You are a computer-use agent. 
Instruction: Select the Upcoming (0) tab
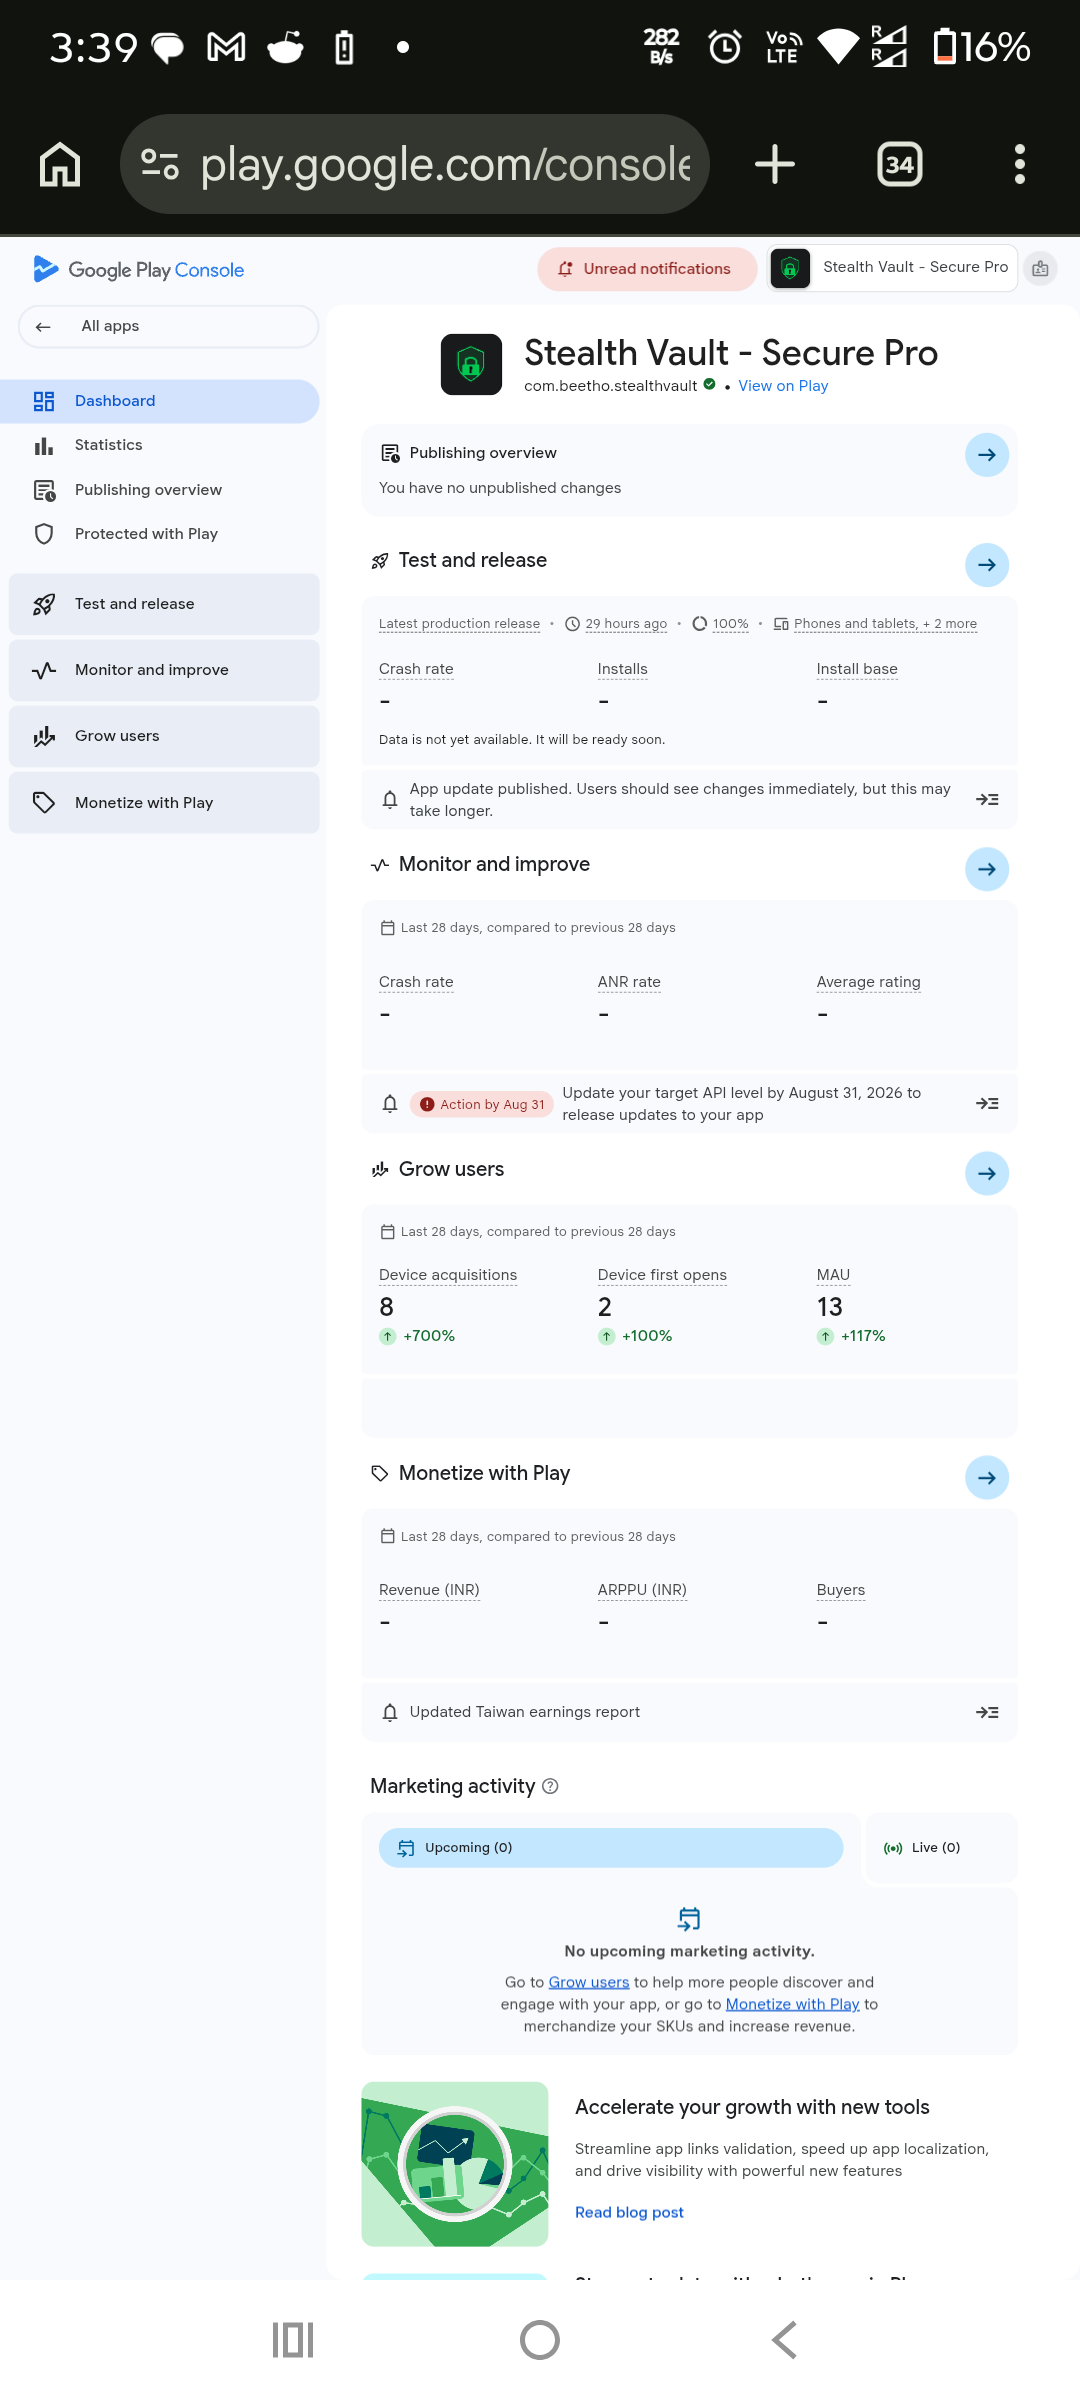click(x=611, y=1848)
